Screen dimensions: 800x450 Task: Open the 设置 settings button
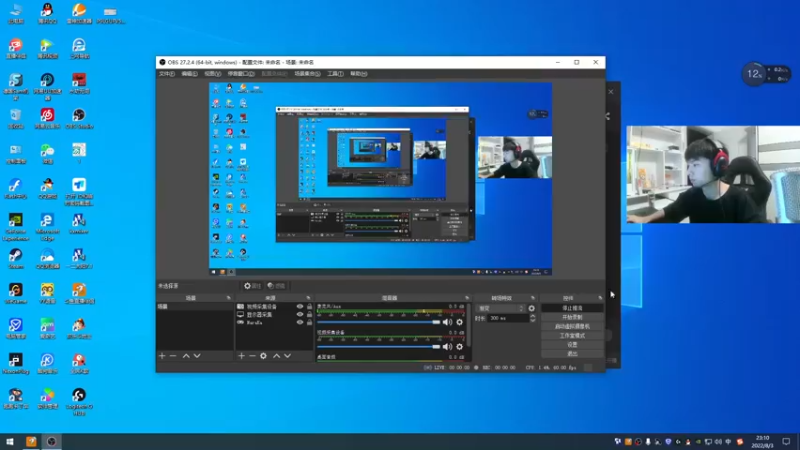[x=572, y=344]
